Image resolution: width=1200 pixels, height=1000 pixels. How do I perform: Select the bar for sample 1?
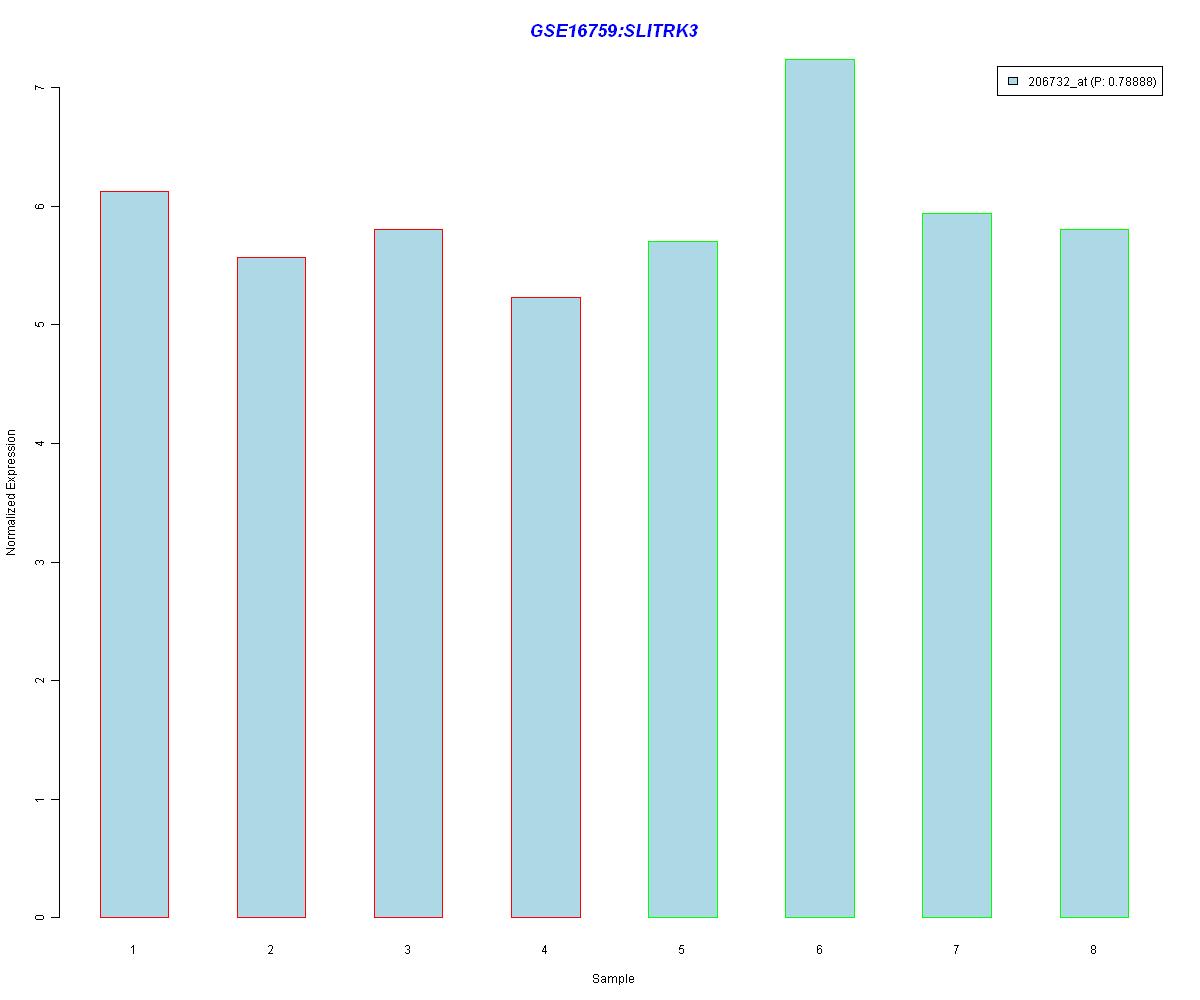134,554
